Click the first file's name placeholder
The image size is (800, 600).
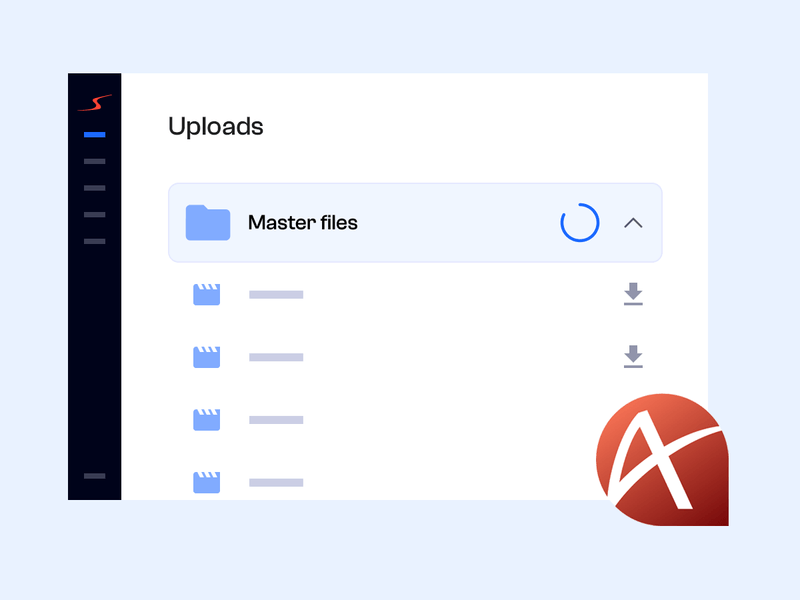276,294
